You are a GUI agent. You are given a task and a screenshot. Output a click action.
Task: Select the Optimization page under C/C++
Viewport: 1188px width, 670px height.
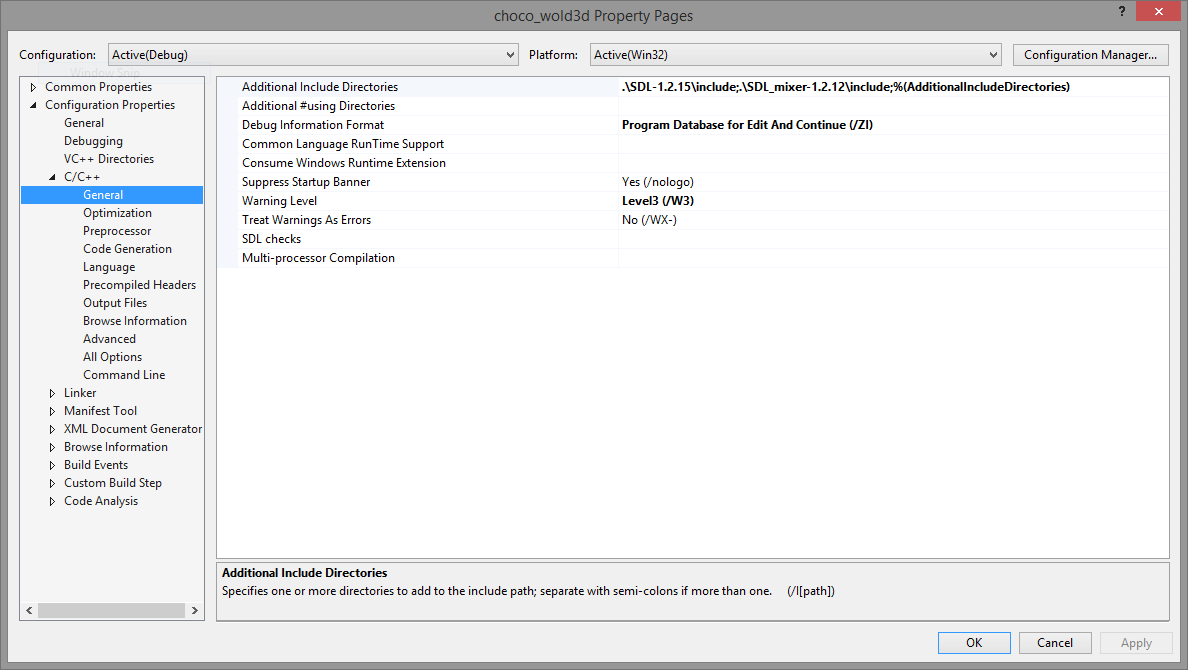click(117, 213)
